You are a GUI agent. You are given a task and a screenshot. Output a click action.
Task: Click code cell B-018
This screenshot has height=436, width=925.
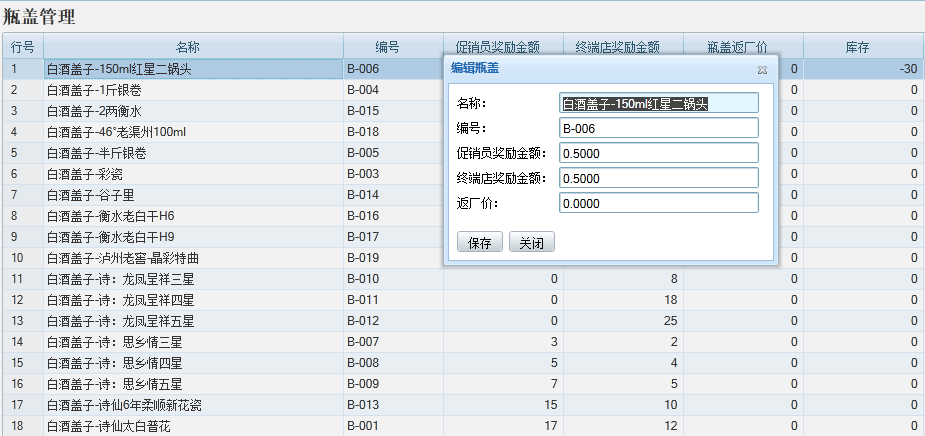click(x=393, y=132)
